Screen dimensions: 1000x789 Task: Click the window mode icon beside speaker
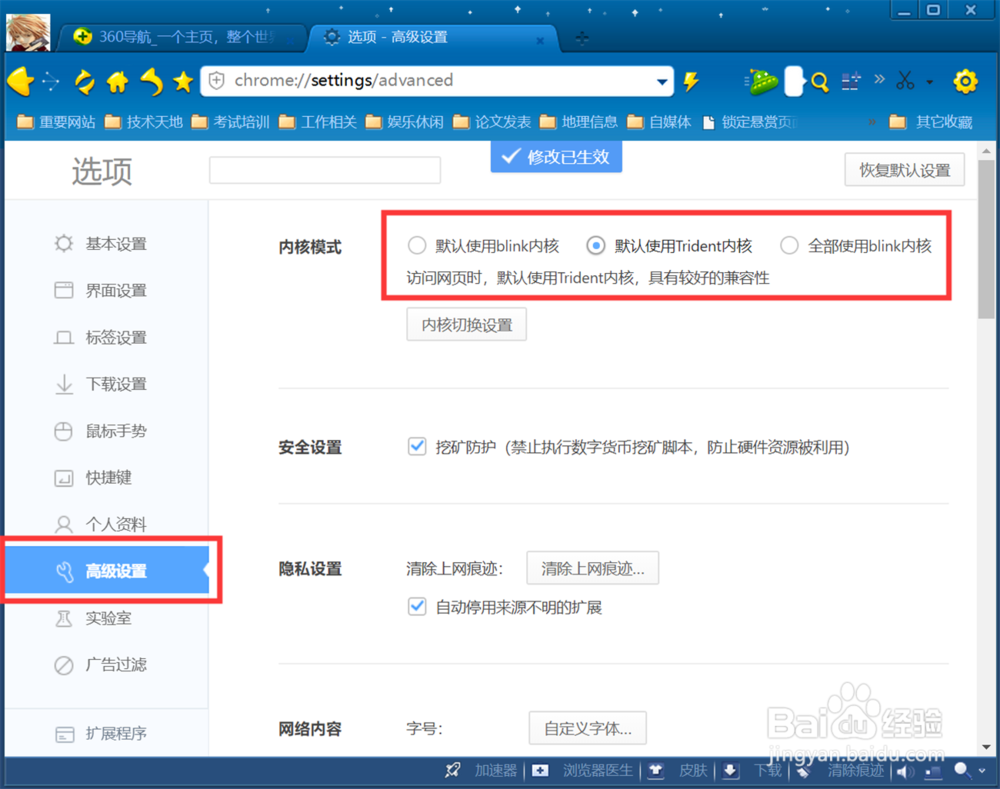[x=933, y=772]
